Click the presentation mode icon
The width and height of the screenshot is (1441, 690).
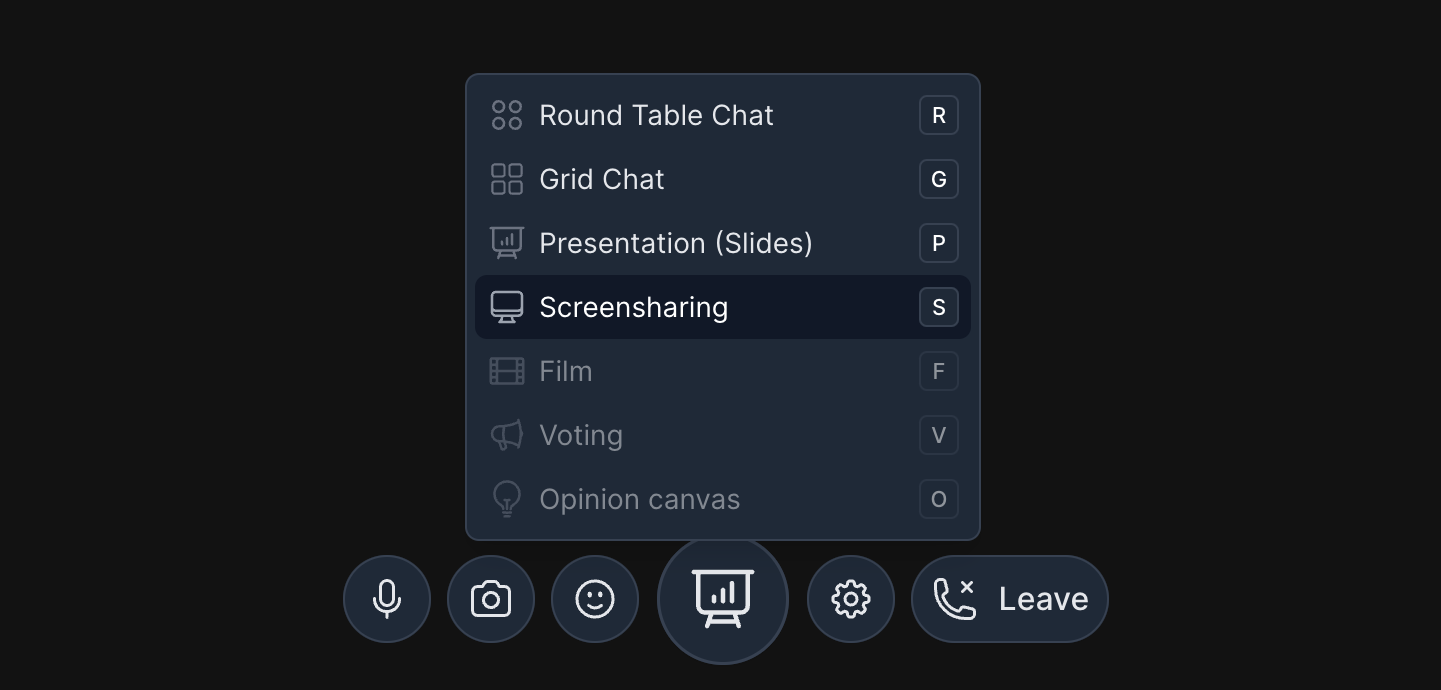(x=722, y=598)
